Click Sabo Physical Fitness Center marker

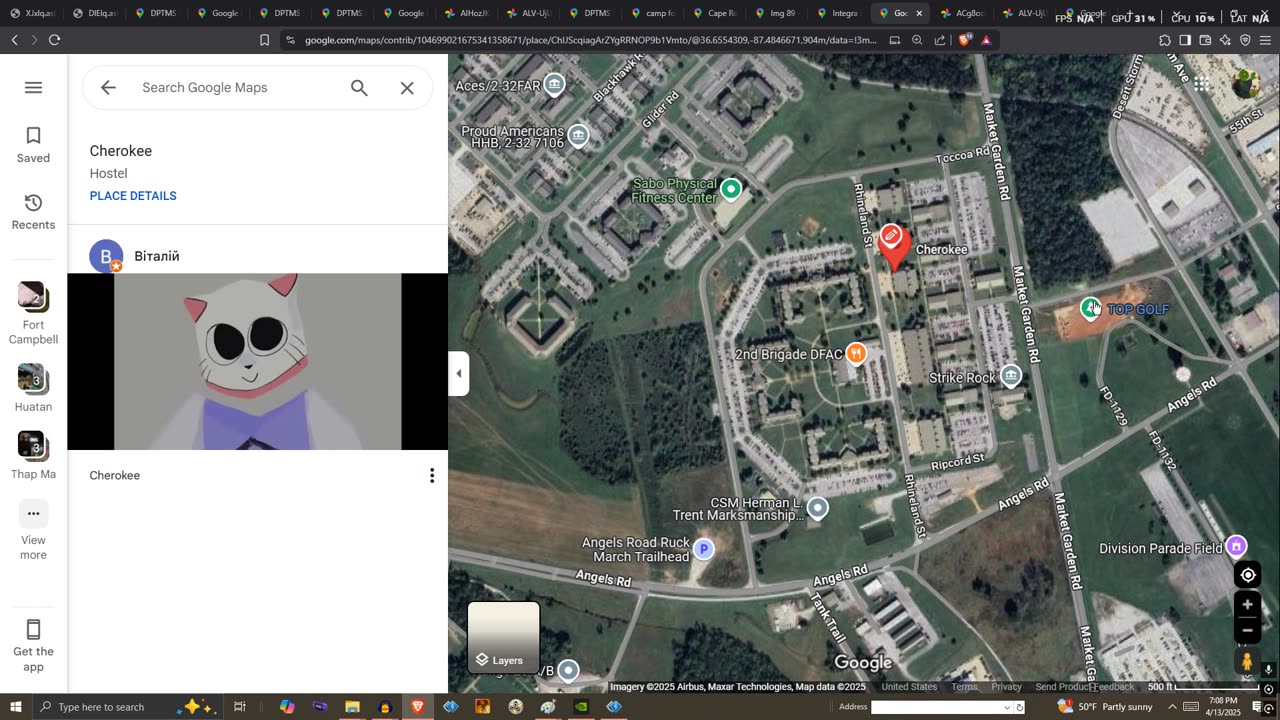(731, 189)
